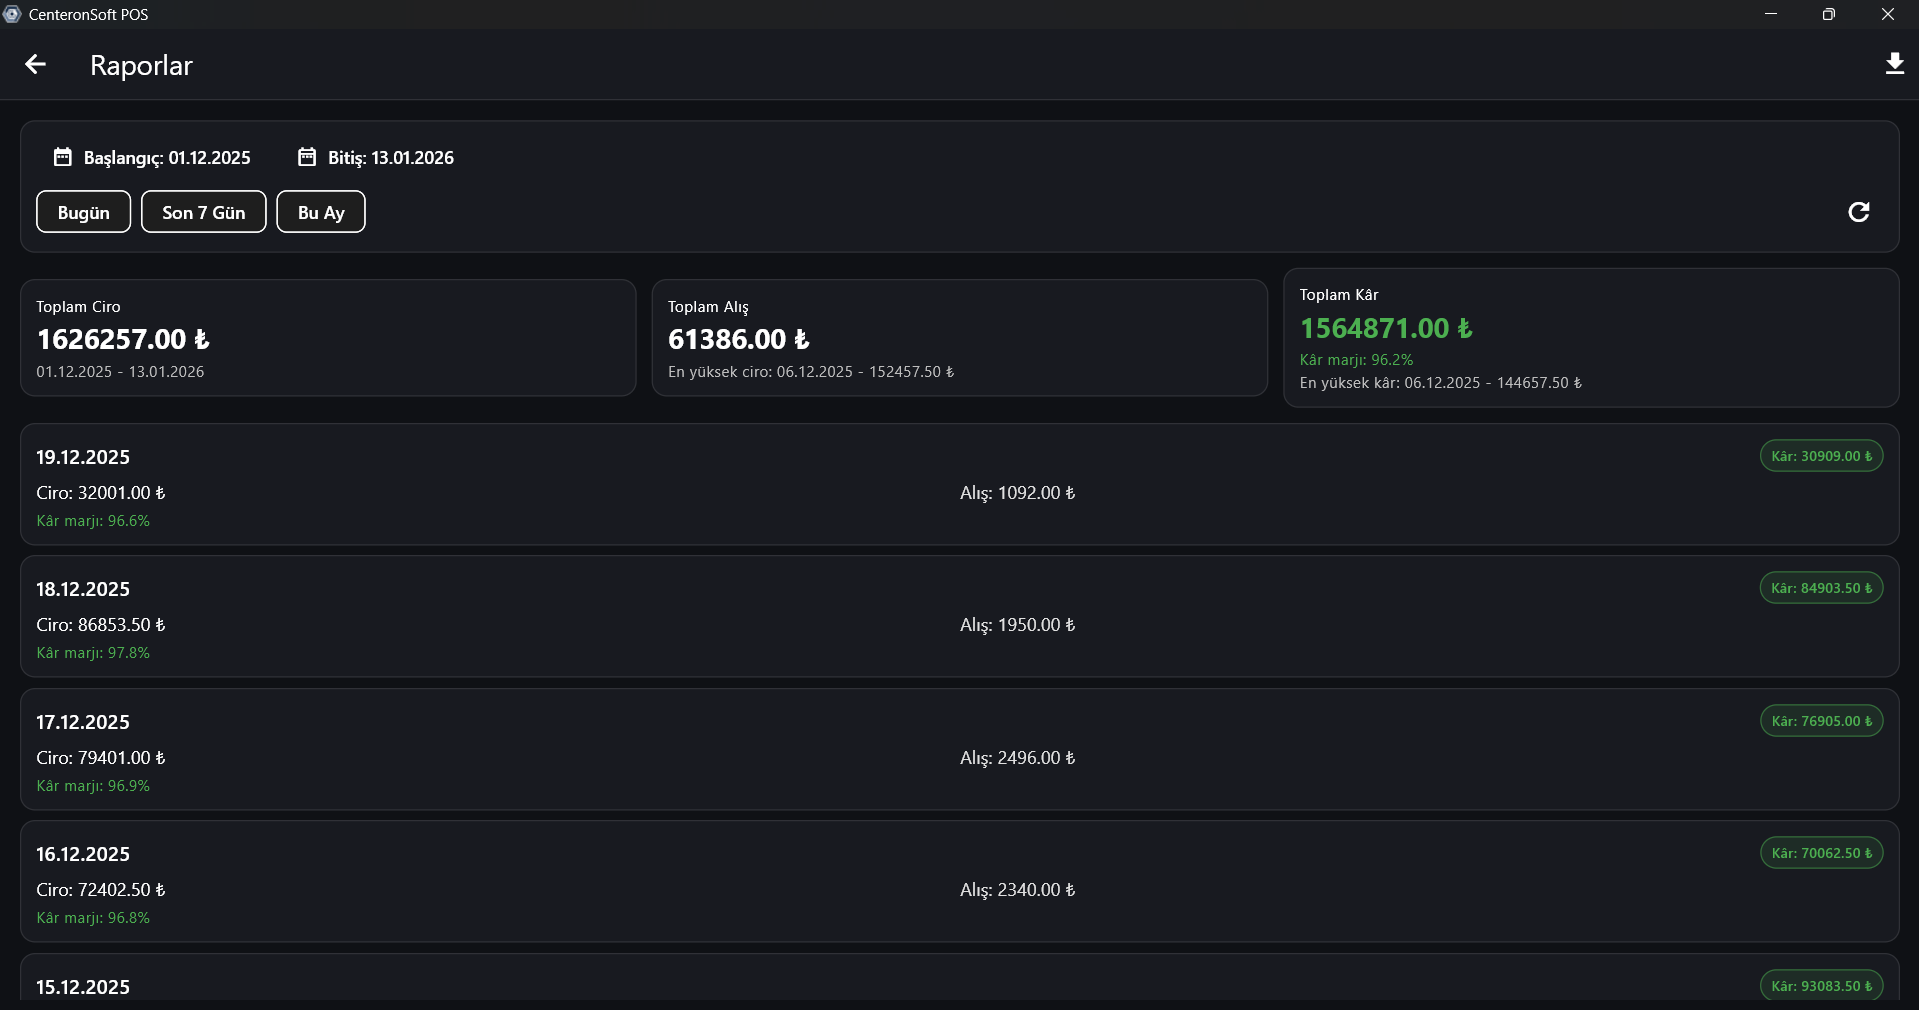Select the 17.12.2025 daily report entry
Image resolution: width=1919 pixels, height=1010 pixels.
[959, 750]
